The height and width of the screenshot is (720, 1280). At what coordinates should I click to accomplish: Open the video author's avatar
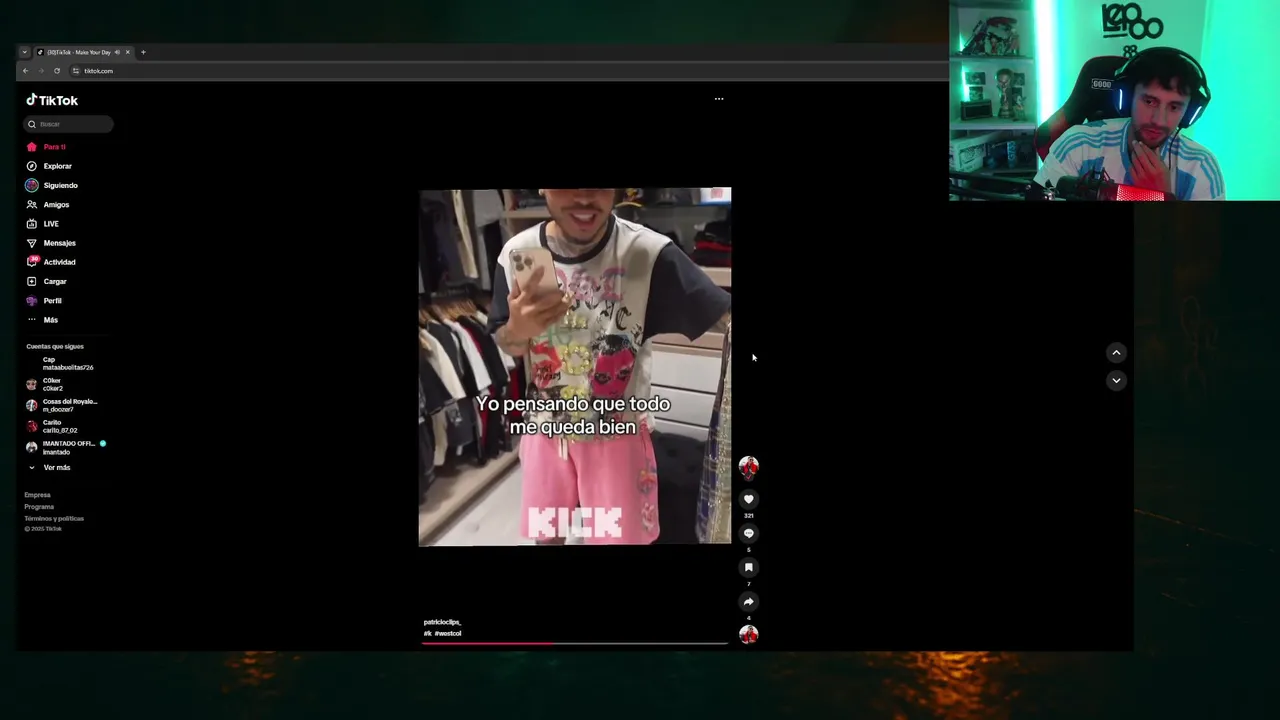point(749,467)
